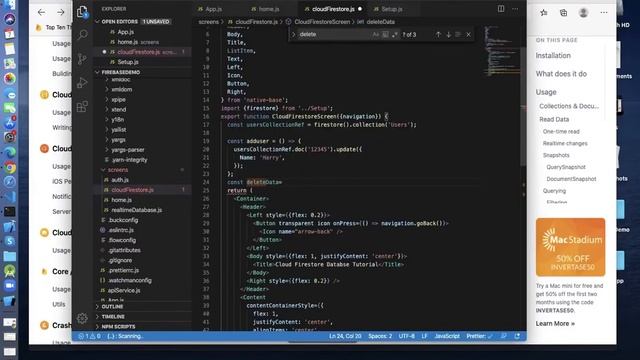The width and height of the screenshot is (640, 360).
Task: Close the find widget
Action: (x=469, y=35)
